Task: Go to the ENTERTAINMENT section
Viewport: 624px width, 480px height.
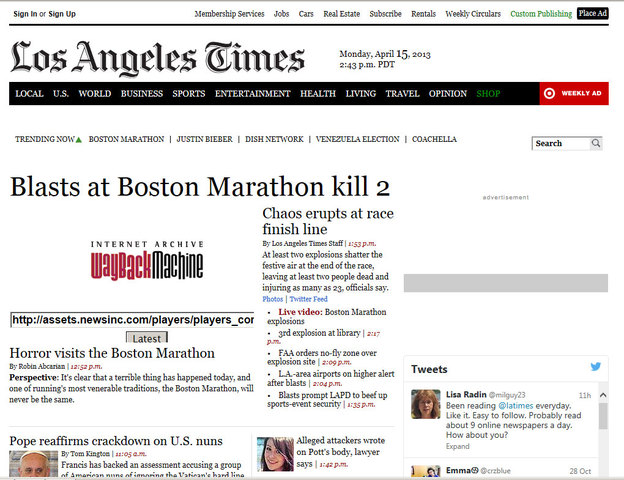Action: pos(252,94)
